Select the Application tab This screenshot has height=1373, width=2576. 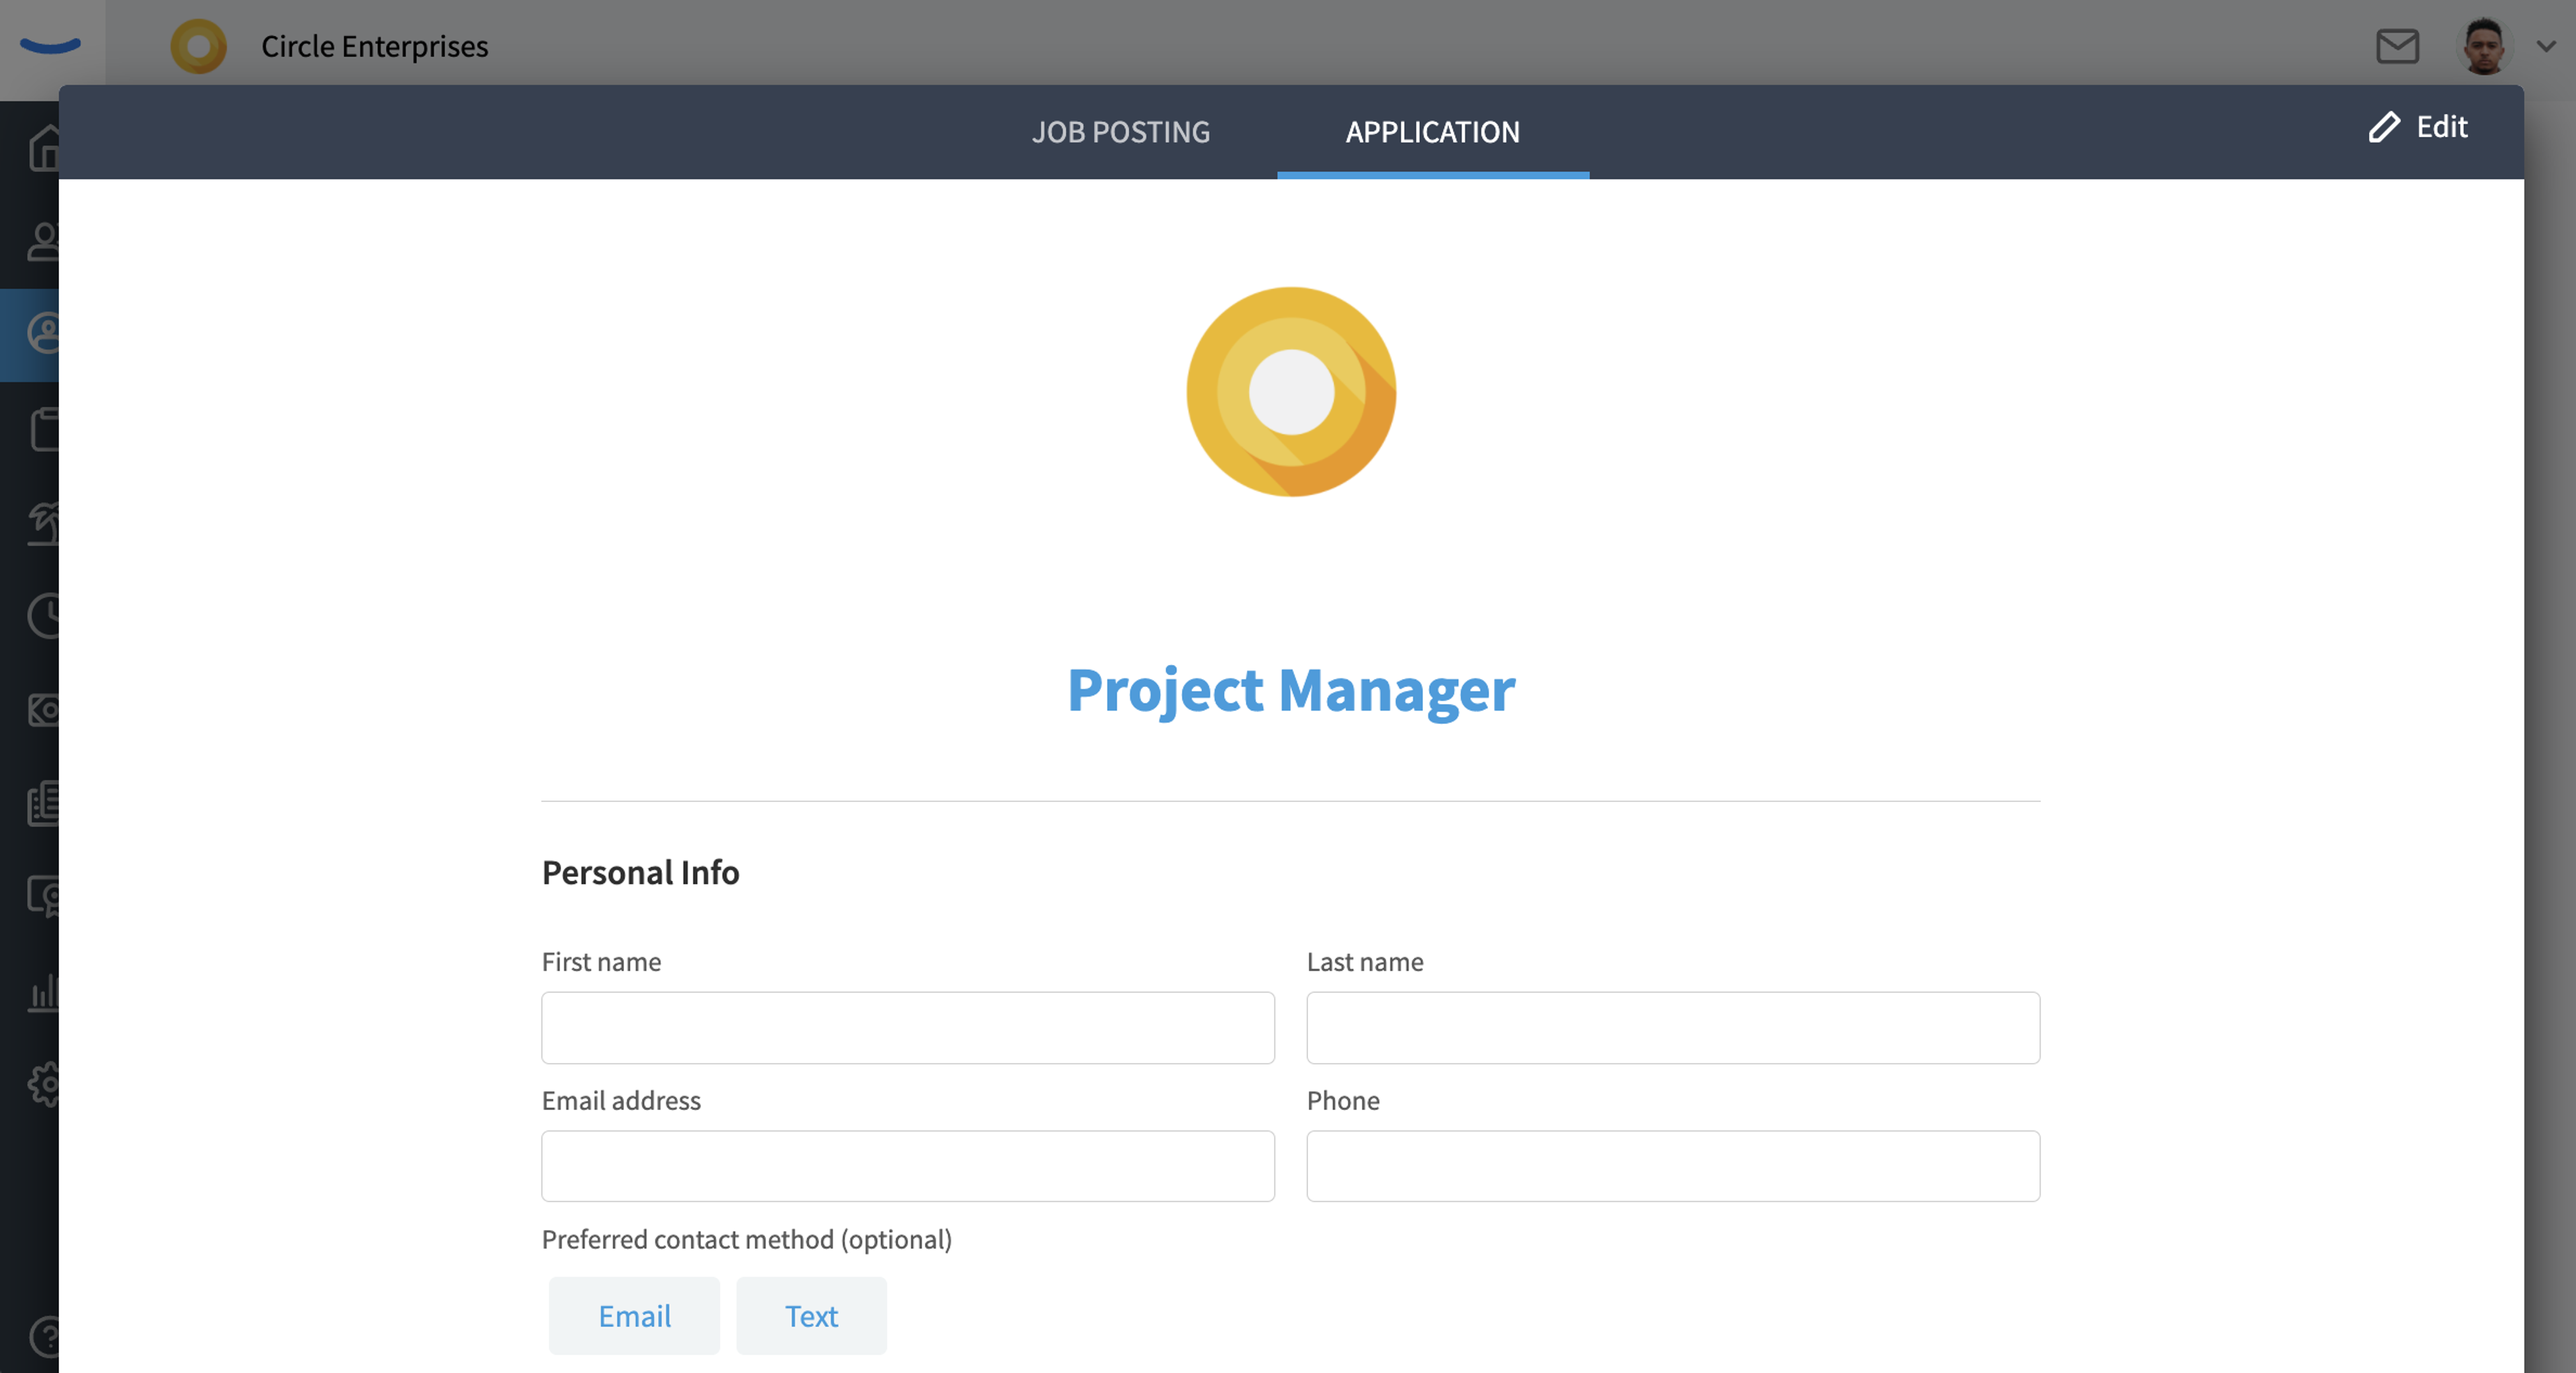1433,131
